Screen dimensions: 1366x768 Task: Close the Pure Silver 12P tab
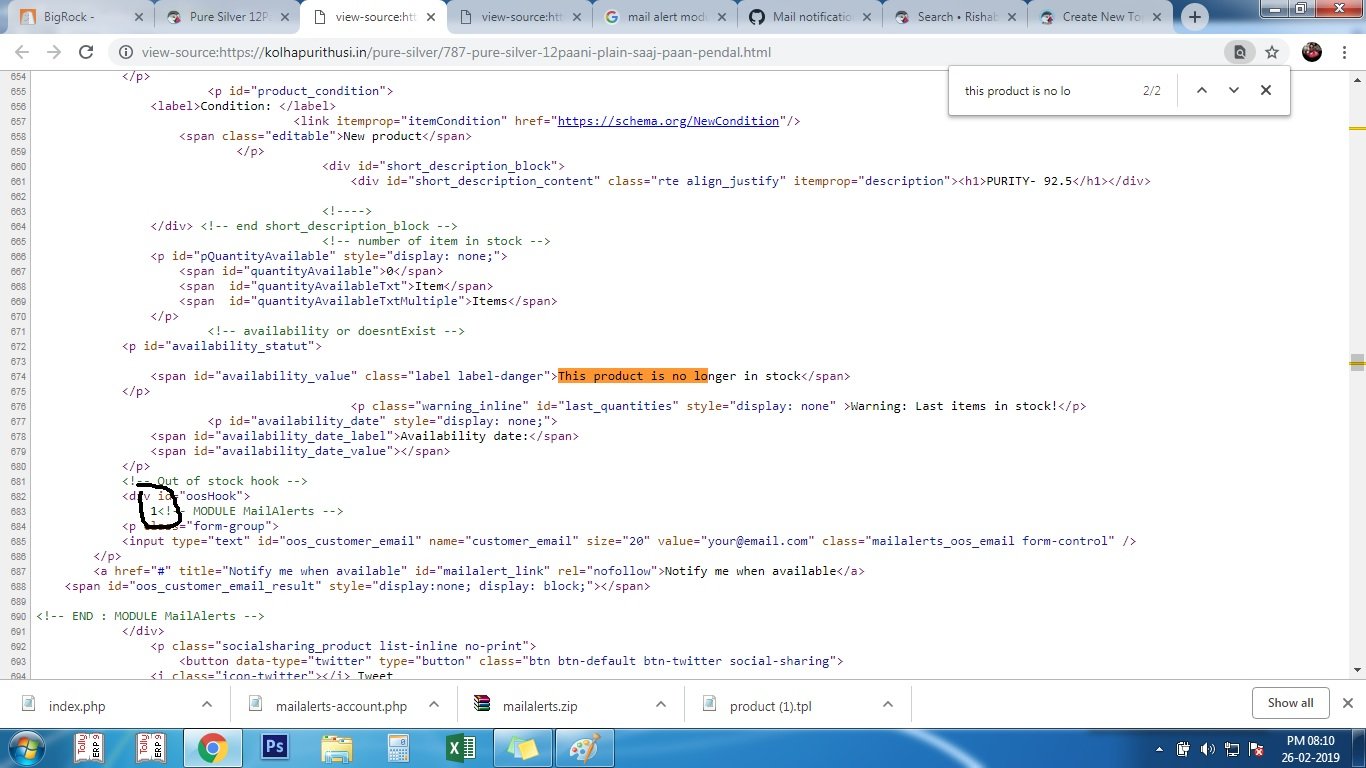[284, 17]
